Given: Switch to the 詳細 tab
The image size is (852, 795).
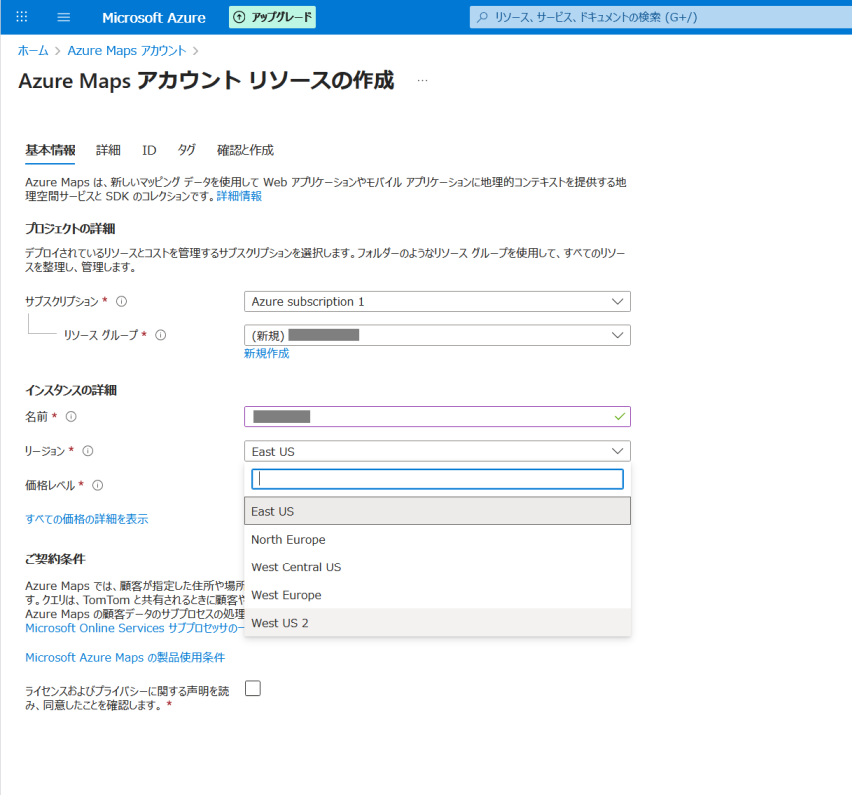Looking at the screenshot, I should tap(108, 150).
